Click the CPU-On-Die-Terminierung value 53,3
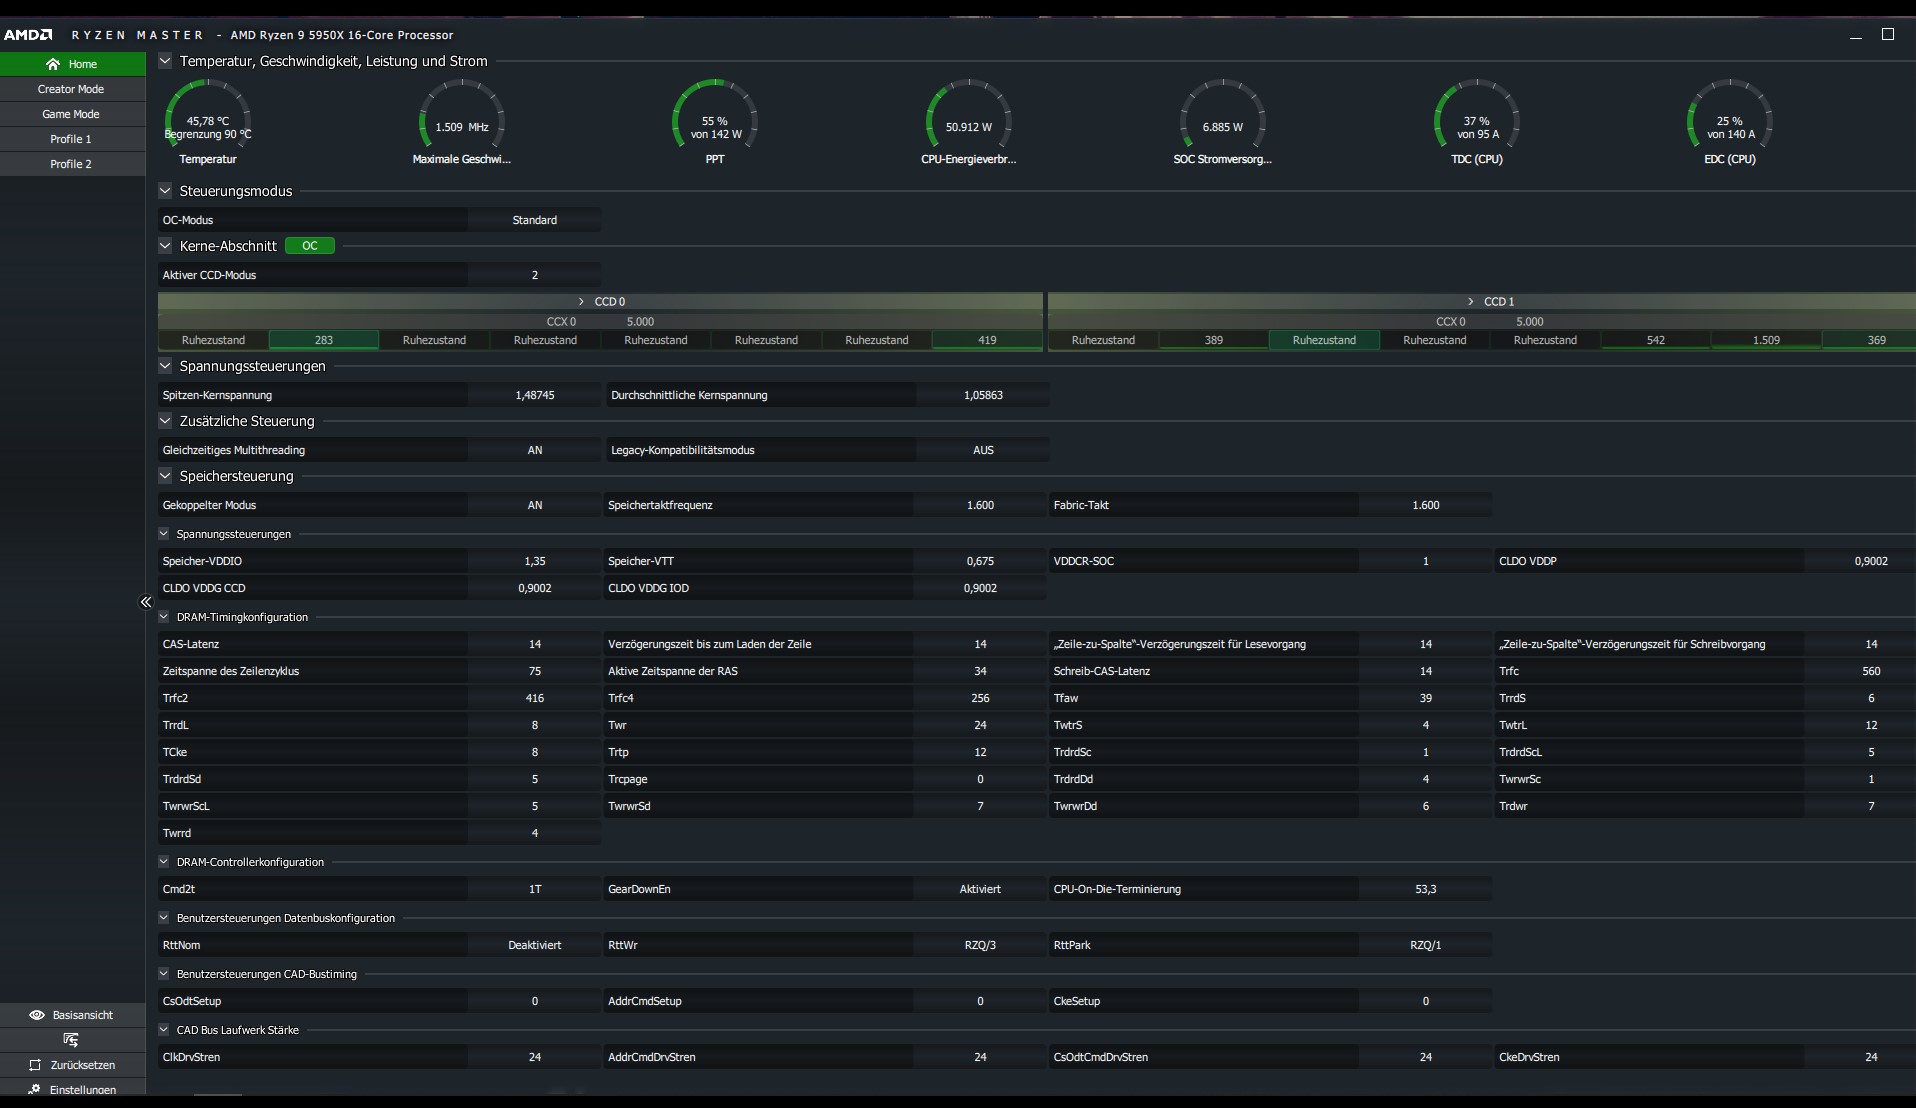Image resolution: width=1916 pixels, height=1108 pixels. click(x=1426, y=889)
